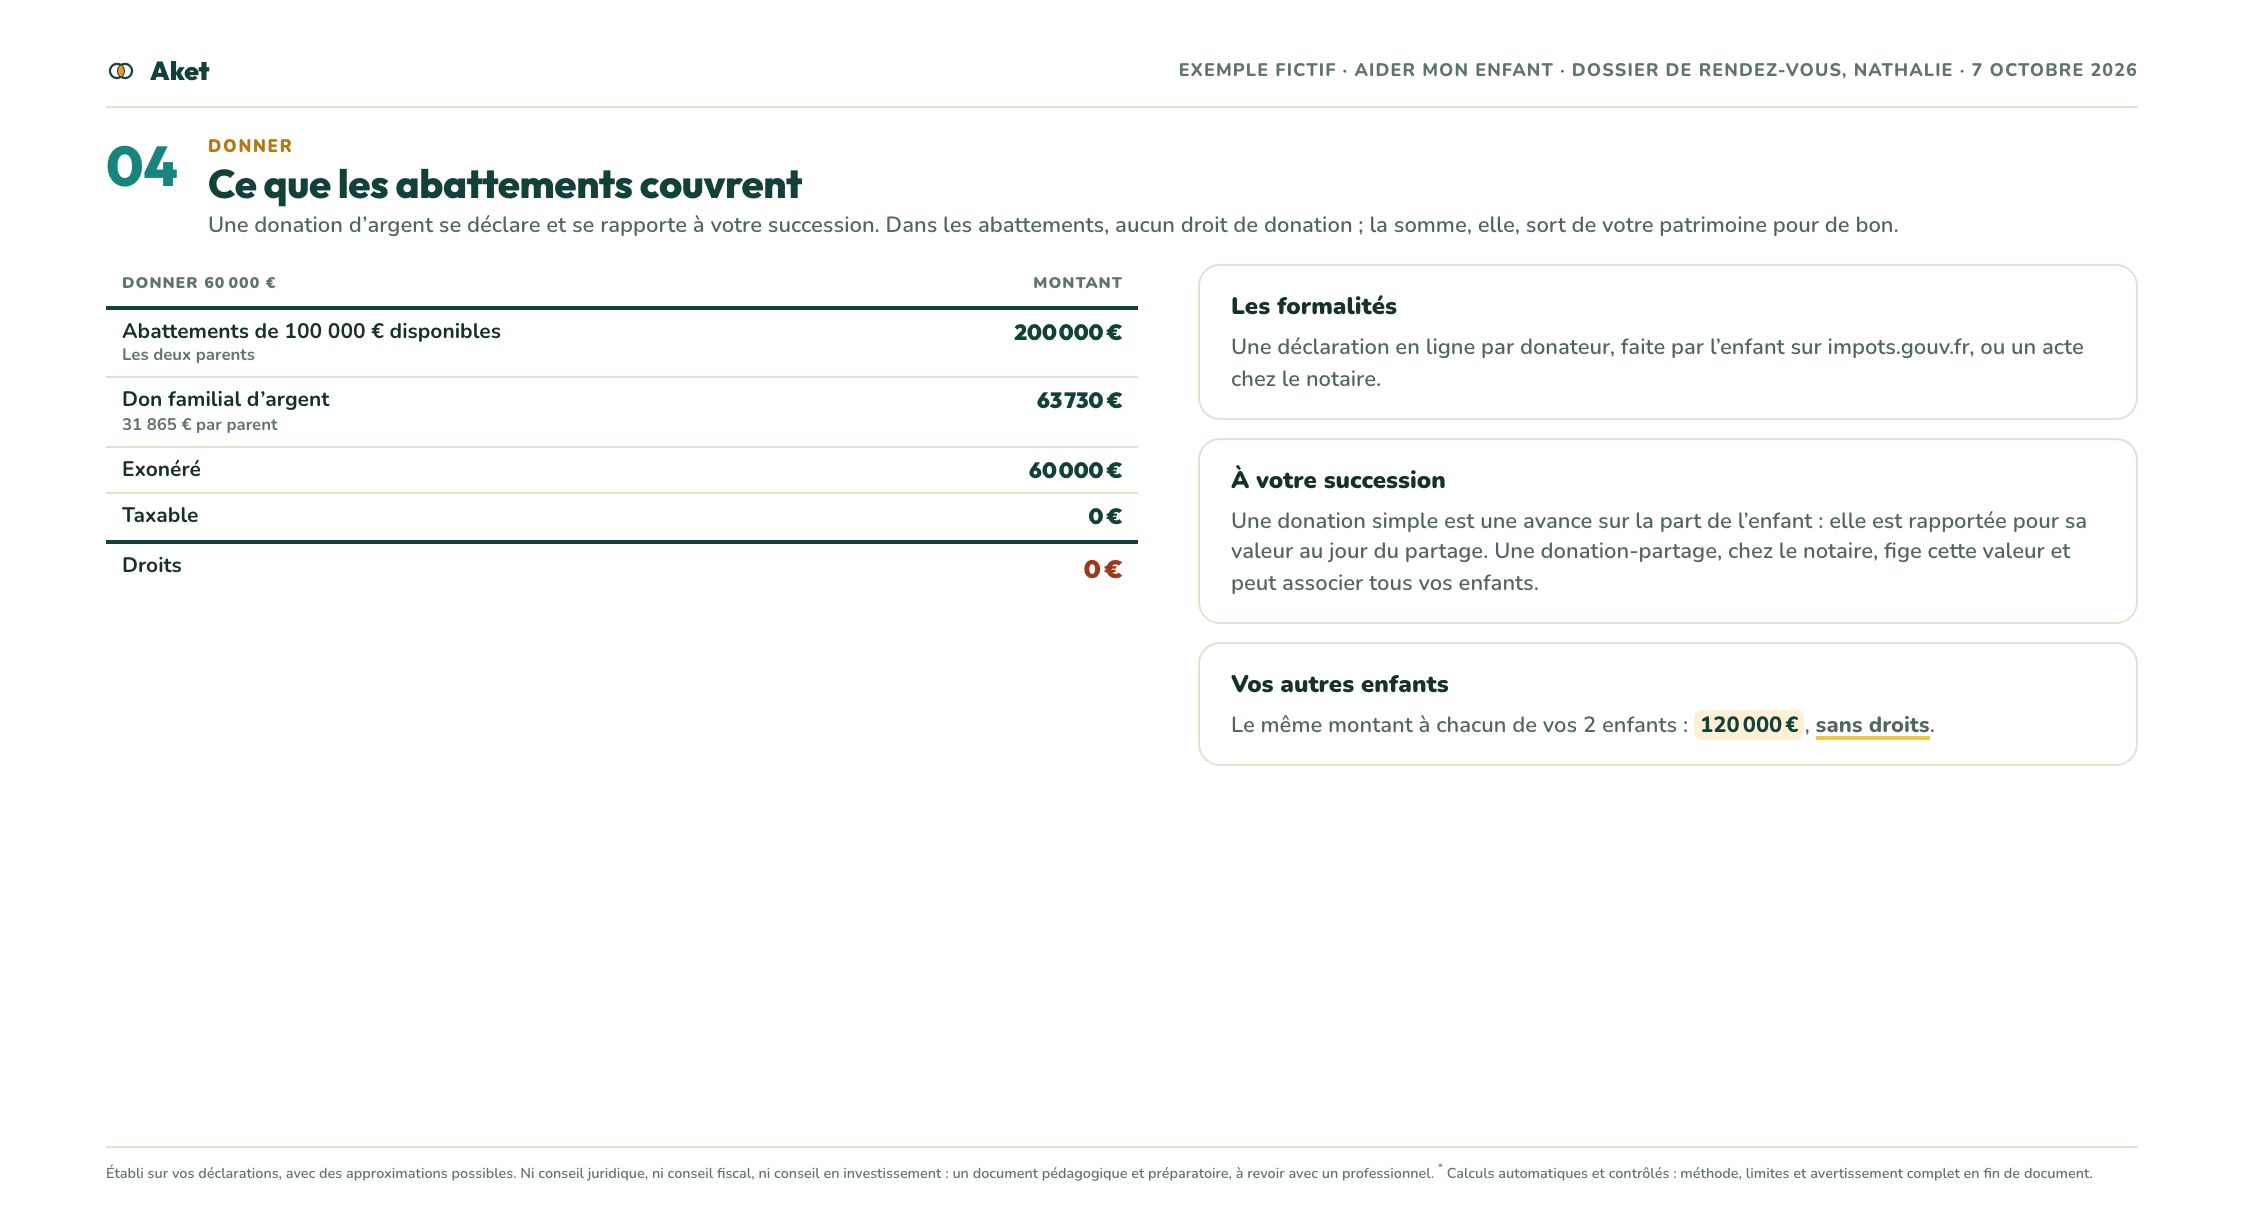Click the amount 63 730 €
This screenshot has height=1232, width=2244.
click(1079, 401)
